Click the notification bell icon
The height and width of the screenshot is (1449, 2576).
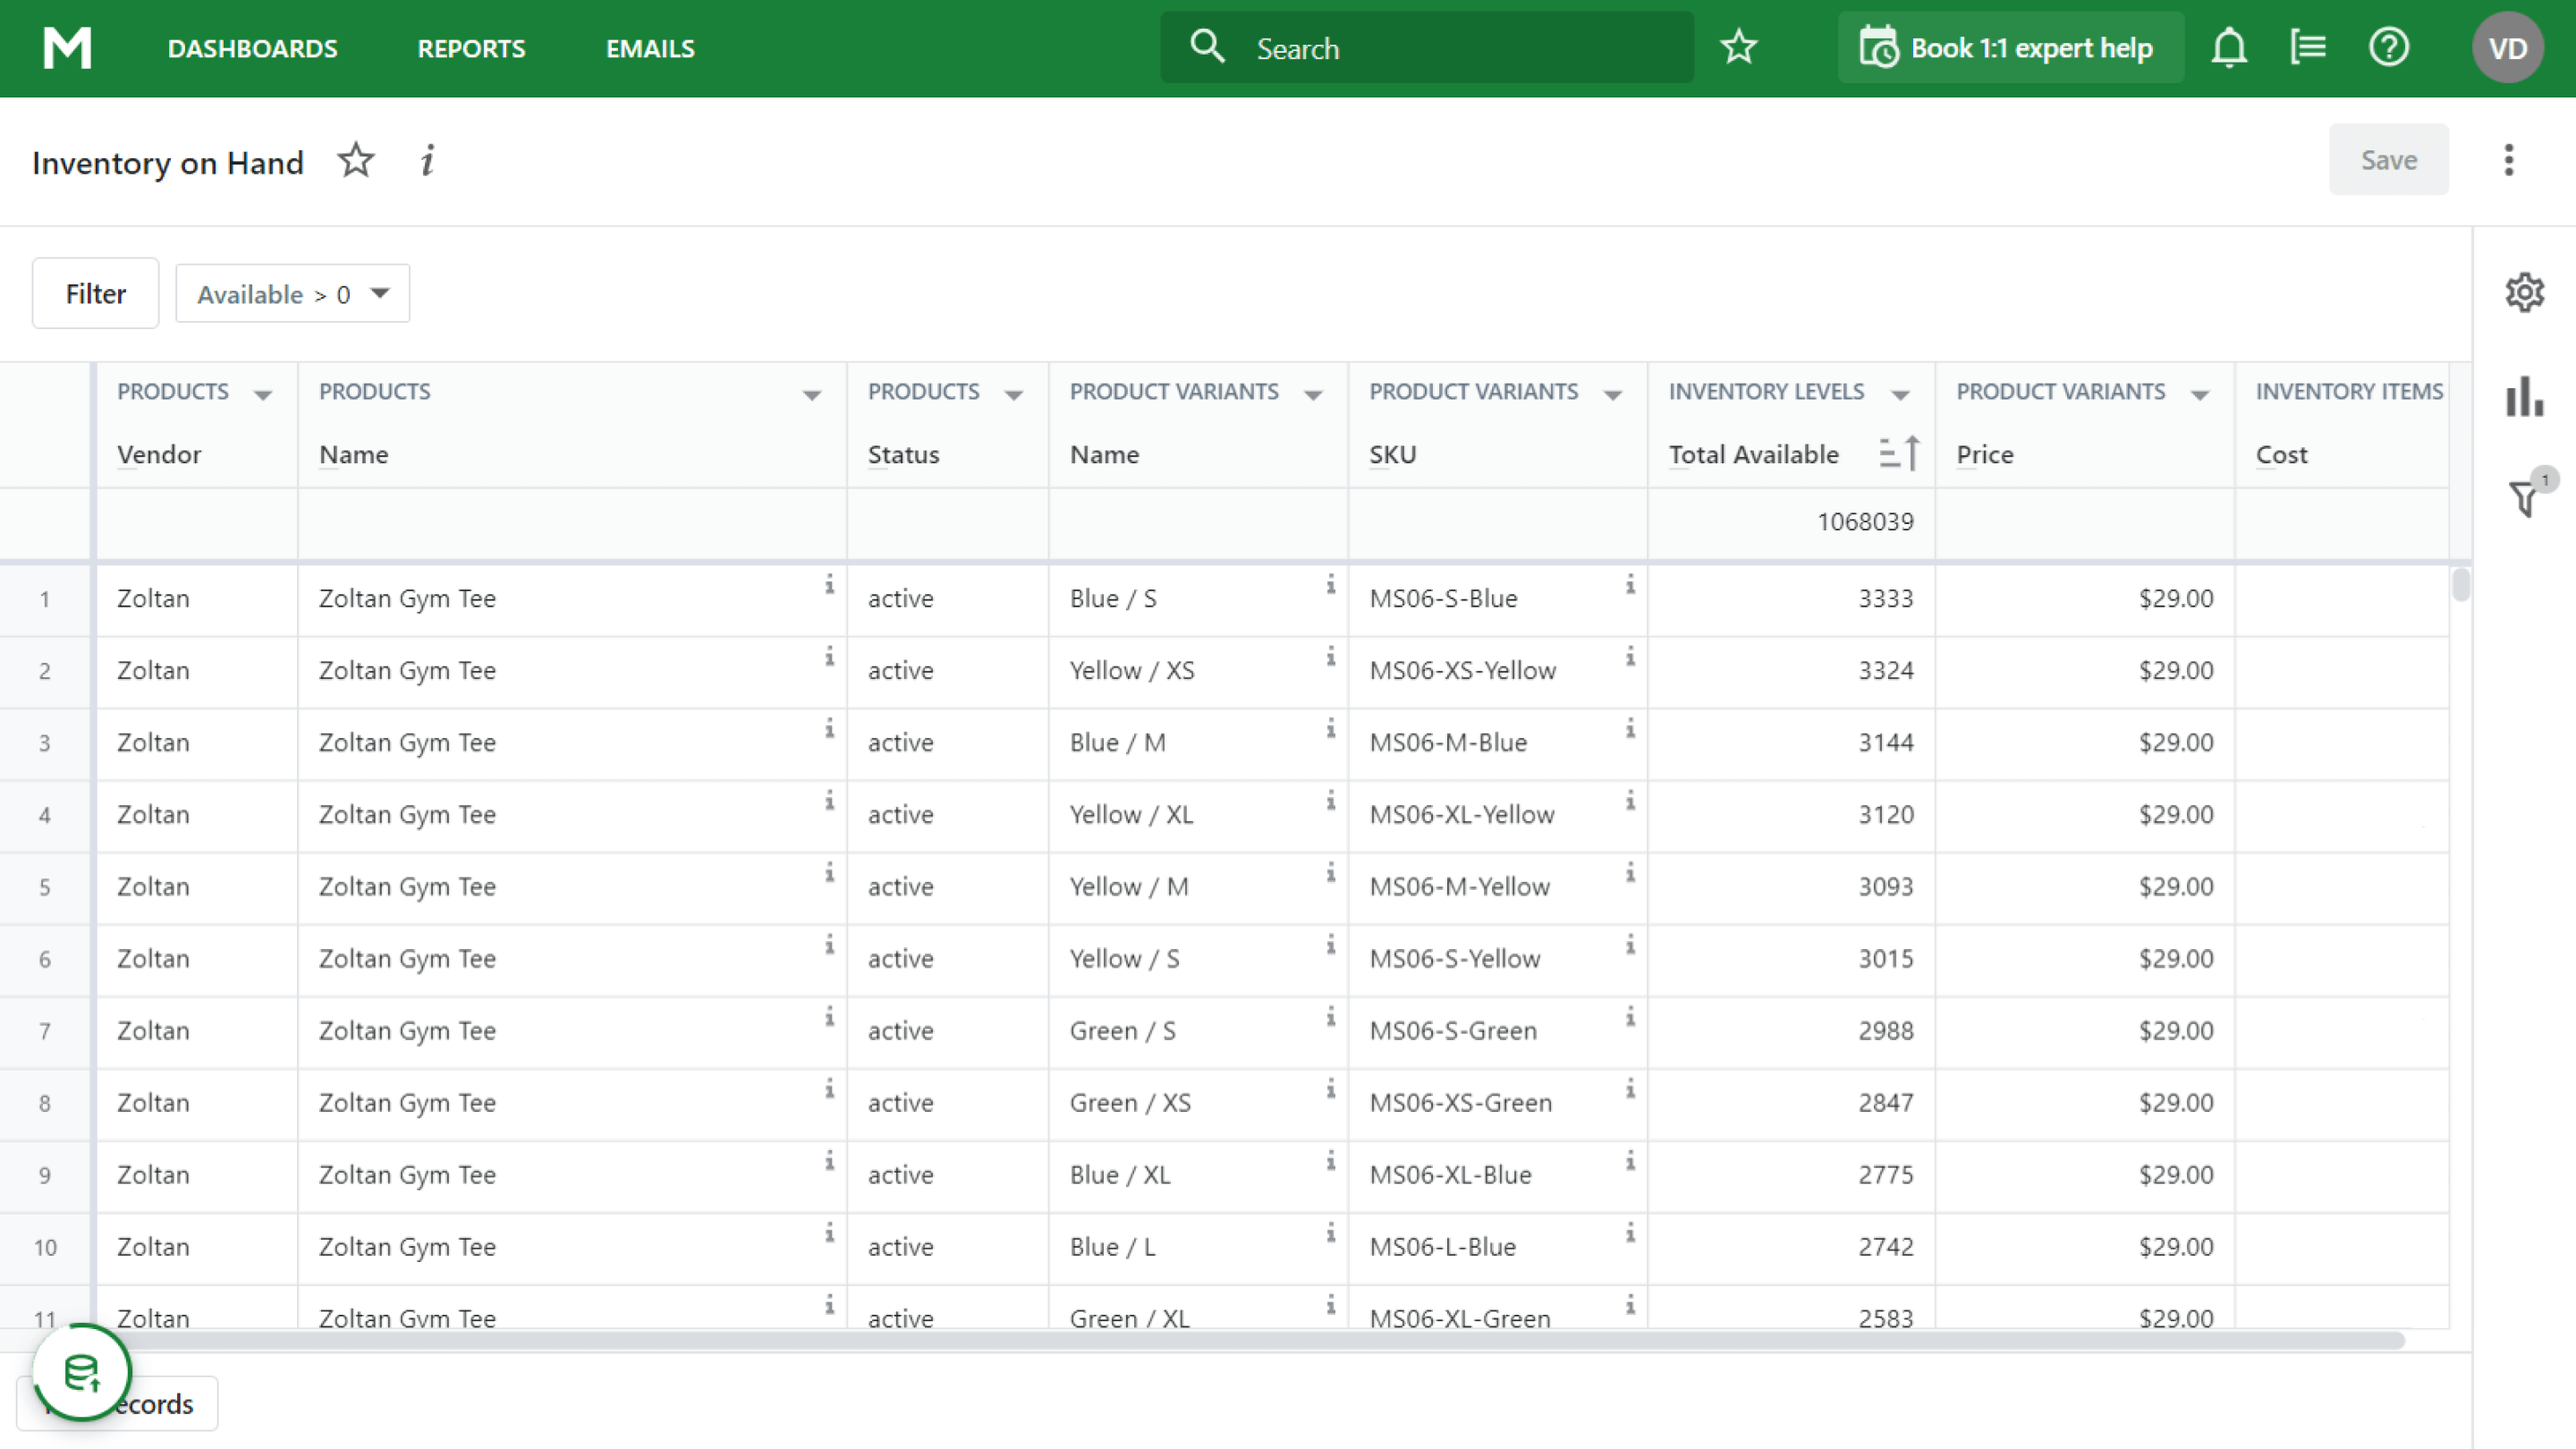[2229, 48]
